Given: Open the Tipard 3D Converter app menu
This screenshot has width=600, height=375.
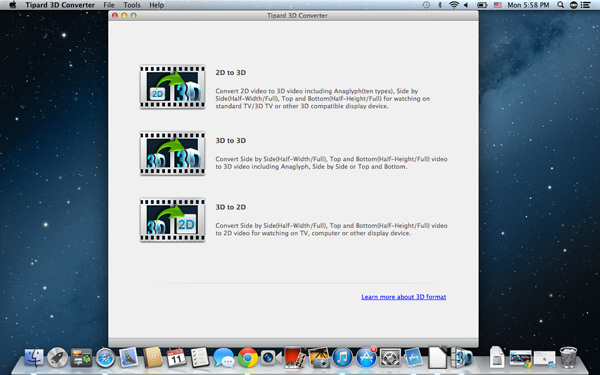Looking at the screenshot, I should click(60, 5).
